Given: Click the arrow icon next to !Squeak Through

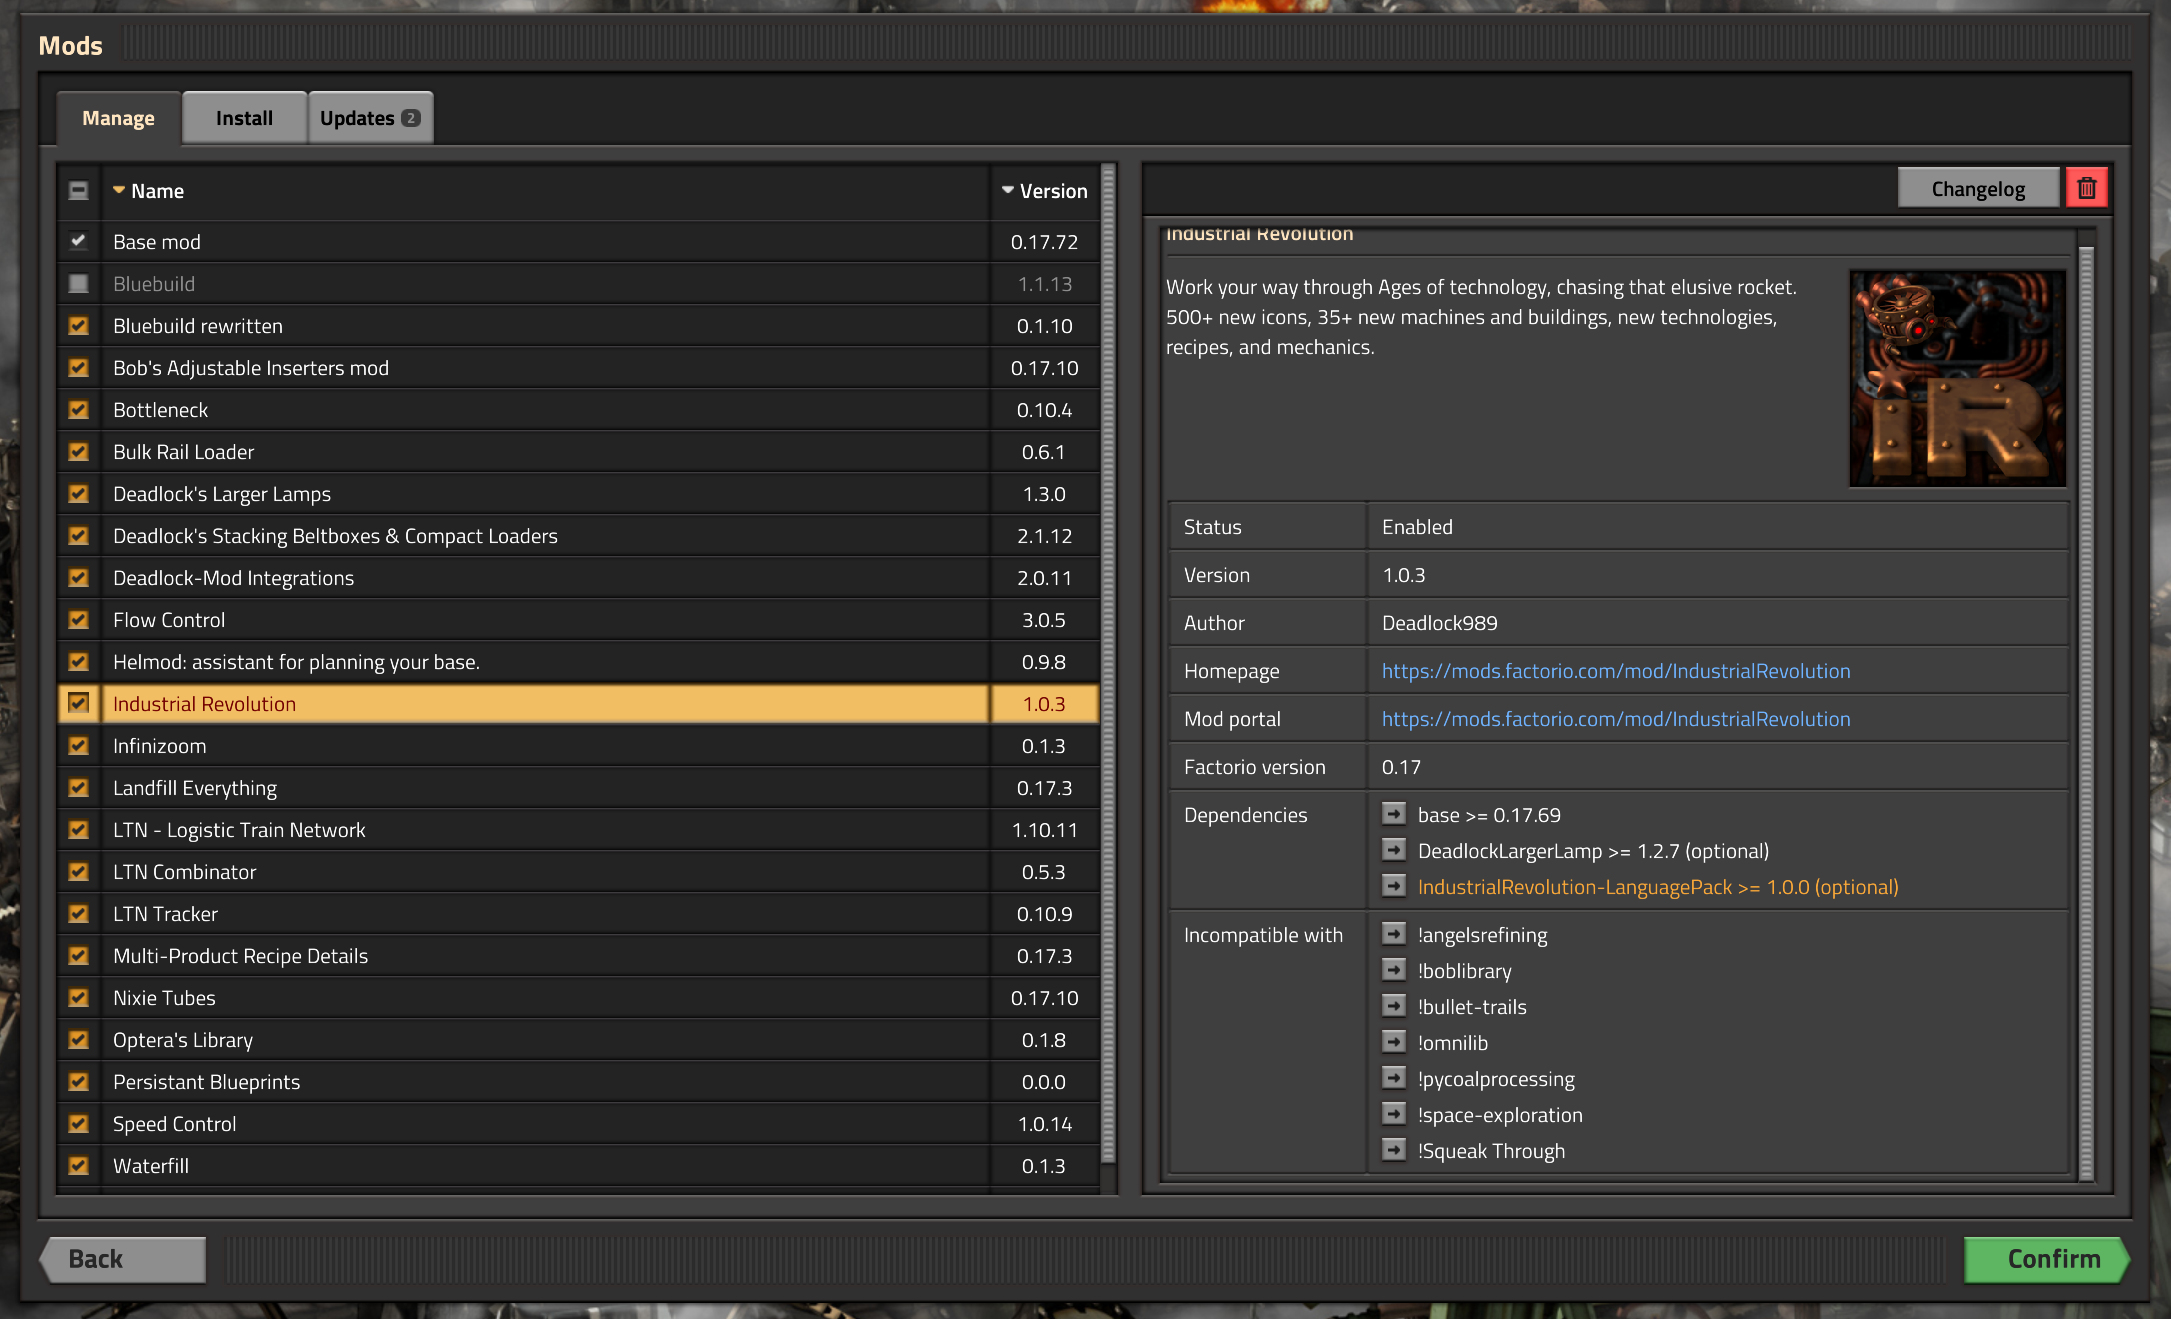Looking at the screenshot, I should [x=1394, y=1150].
